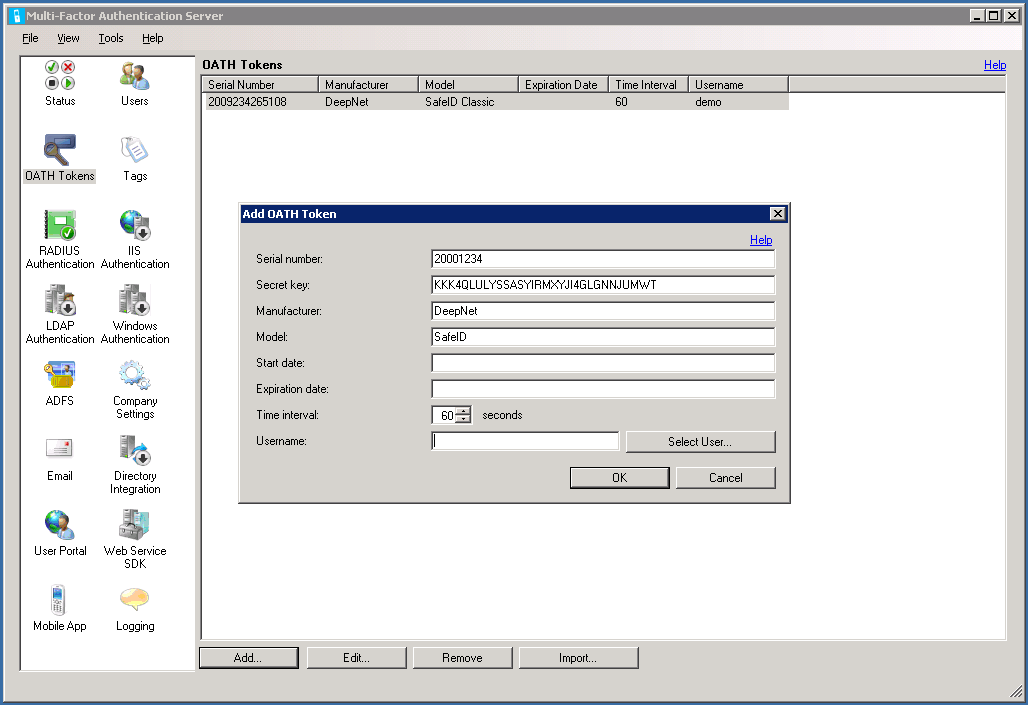Open the Status section icon
The width and height of the screenshot is (1028, 705).
coord(60,76)
